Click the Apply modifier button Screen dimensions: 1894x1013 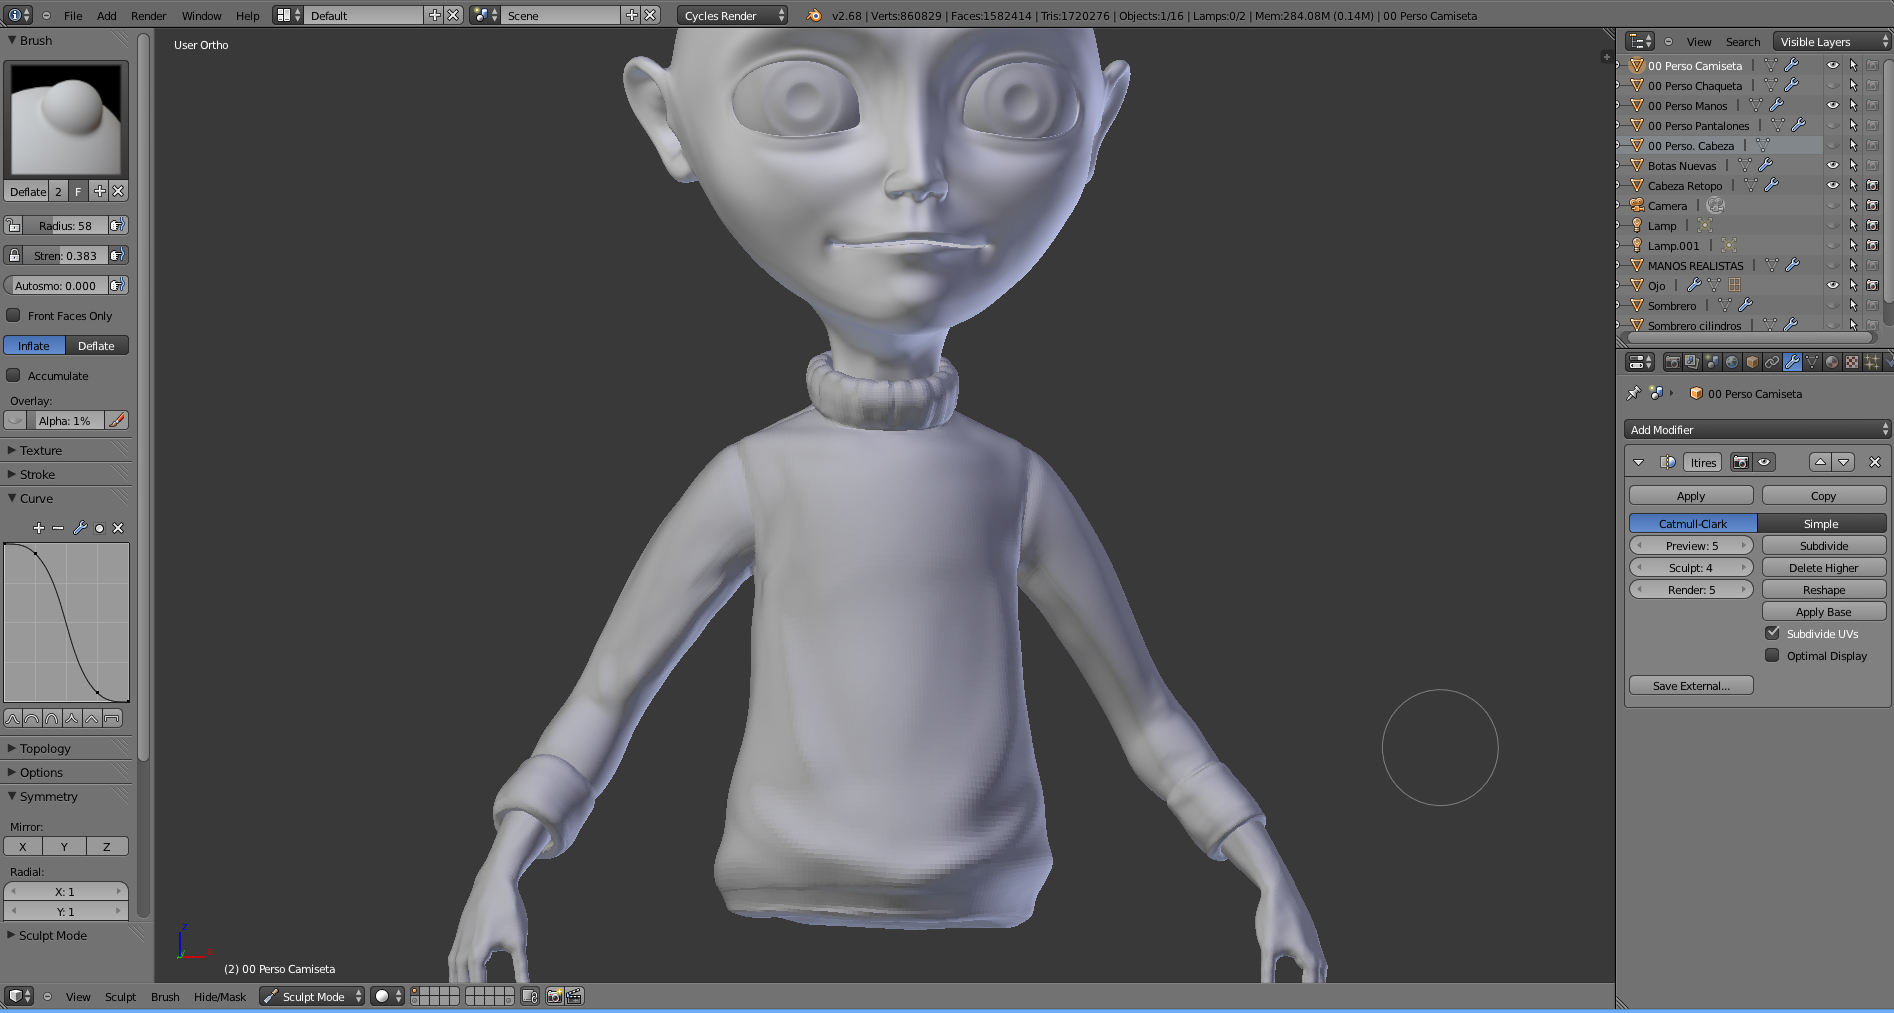tap(1691, 496)
